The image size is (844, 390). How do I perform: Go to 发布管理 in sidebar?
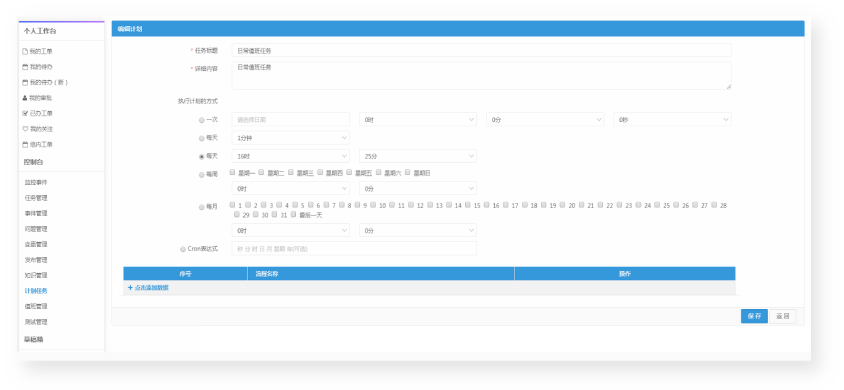click(x=36, y=260)
